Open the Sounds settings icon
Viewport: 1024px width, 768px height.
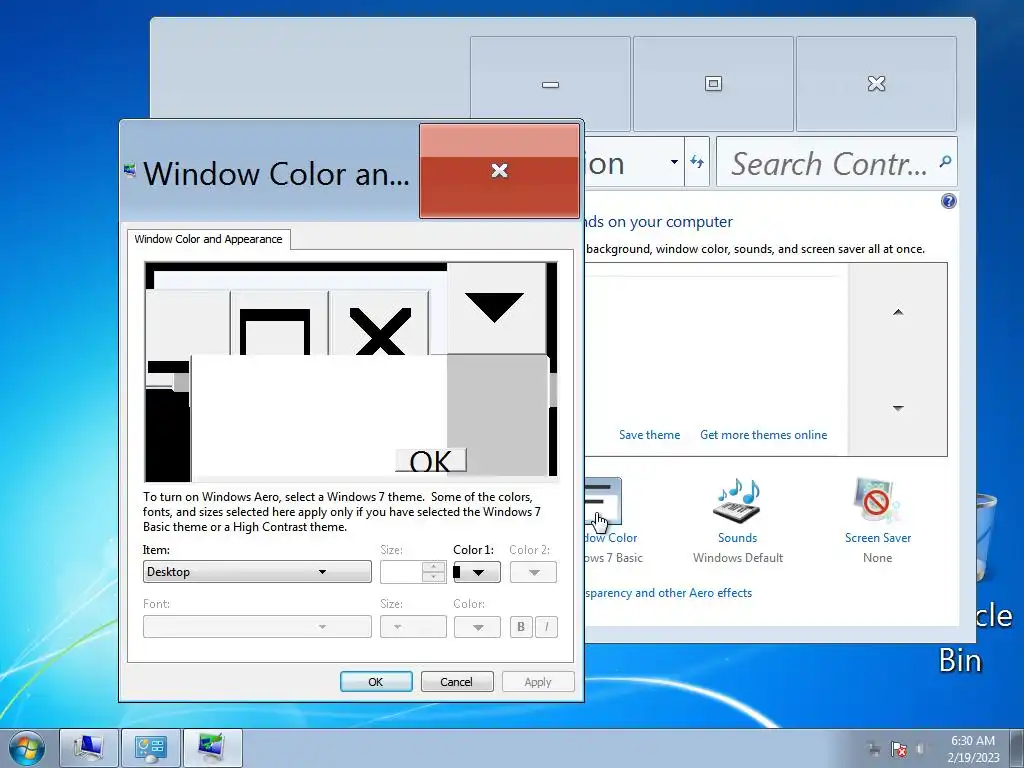737,501
